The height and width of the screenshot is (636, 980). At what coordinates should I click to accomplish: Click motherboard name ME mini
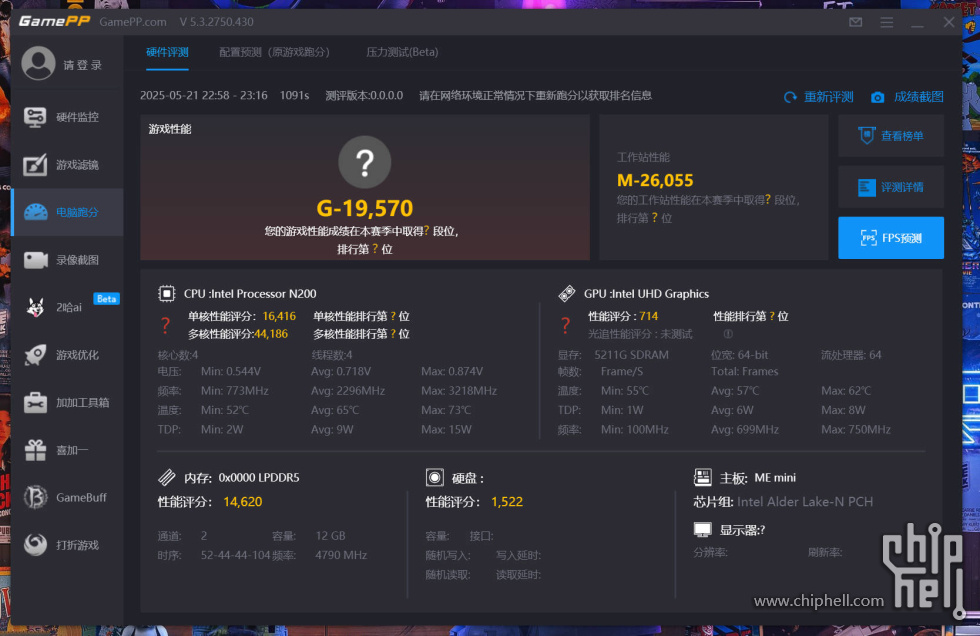click(775, 478)
